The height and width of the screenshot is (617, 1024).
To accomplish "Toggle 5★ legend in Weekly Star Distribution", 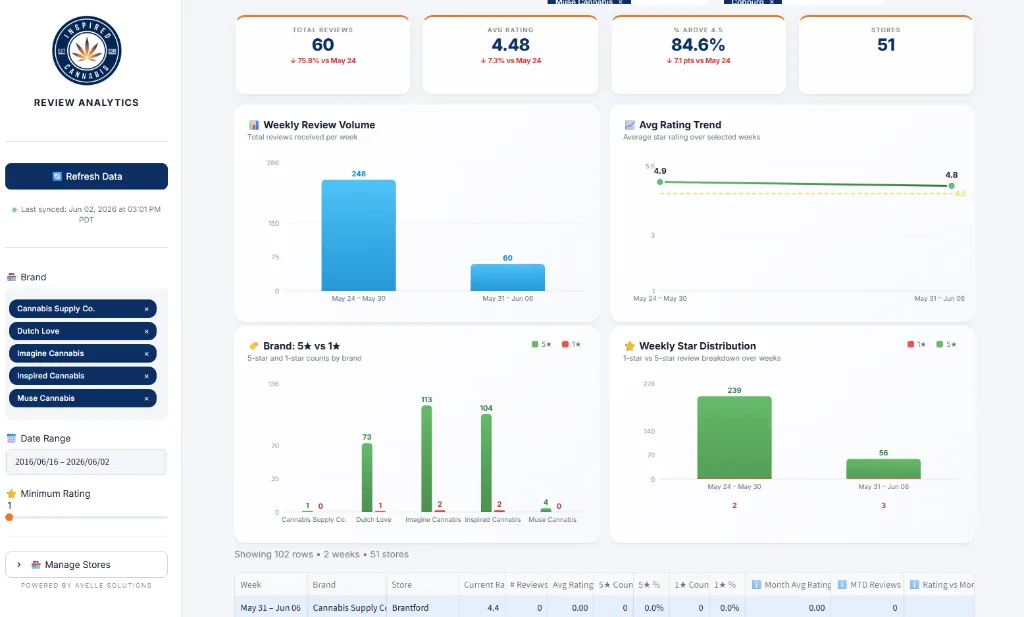I will (946, 344).
